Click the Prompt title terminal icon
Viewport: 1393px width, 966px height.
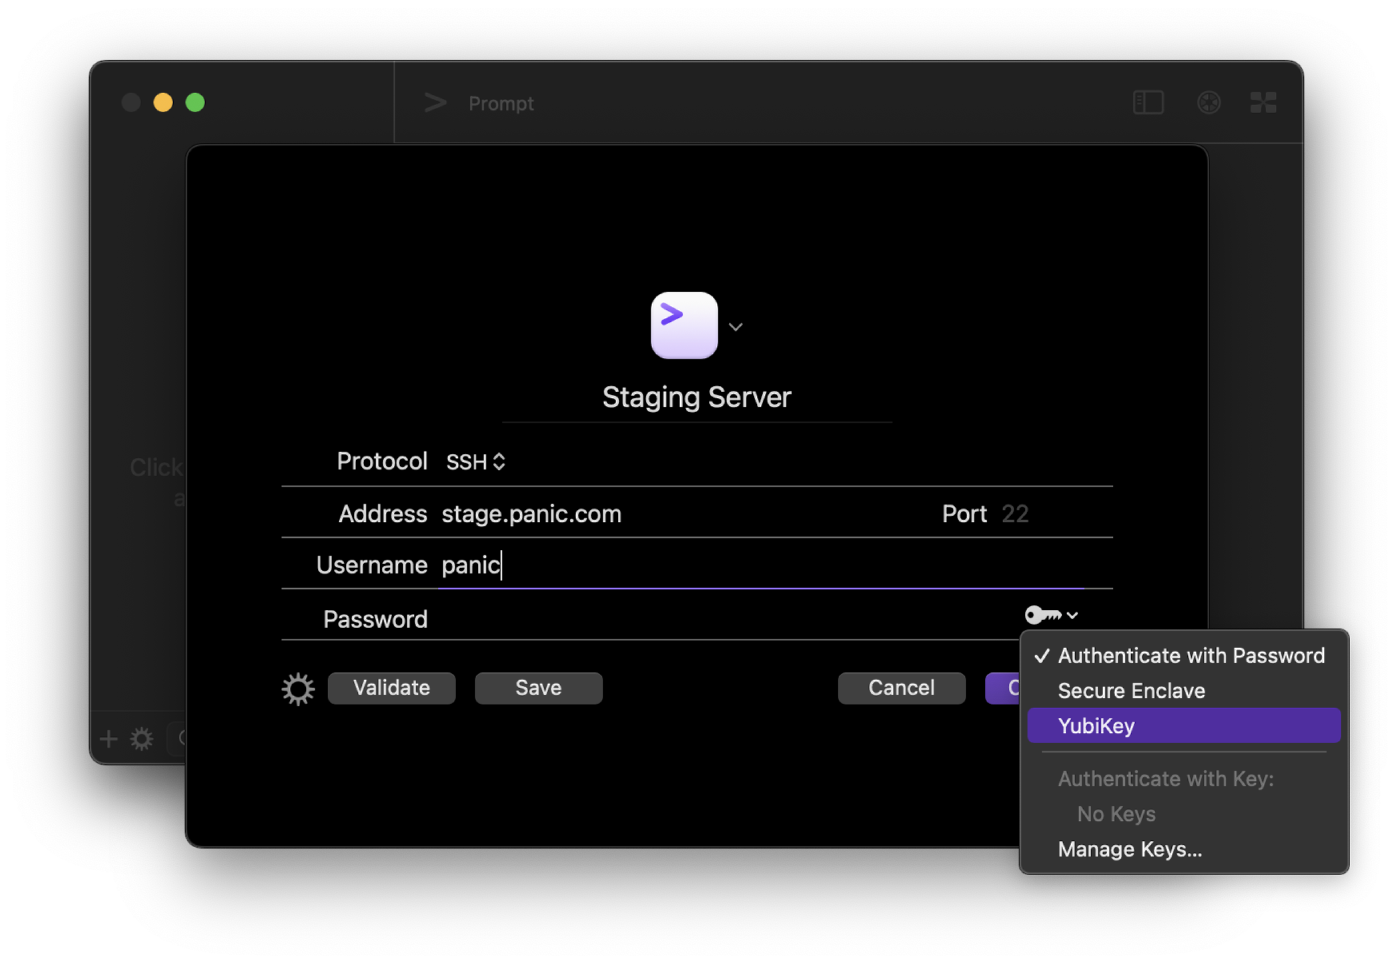435,102
